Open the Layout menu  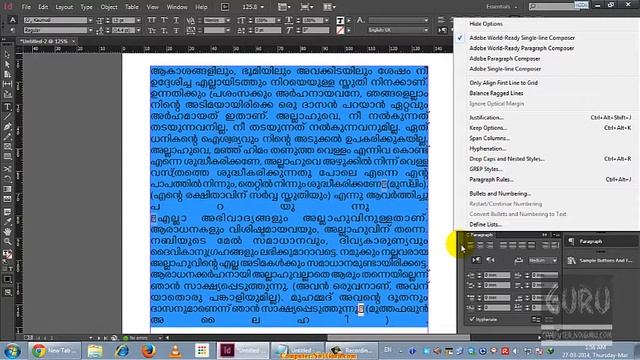(64, 7)
